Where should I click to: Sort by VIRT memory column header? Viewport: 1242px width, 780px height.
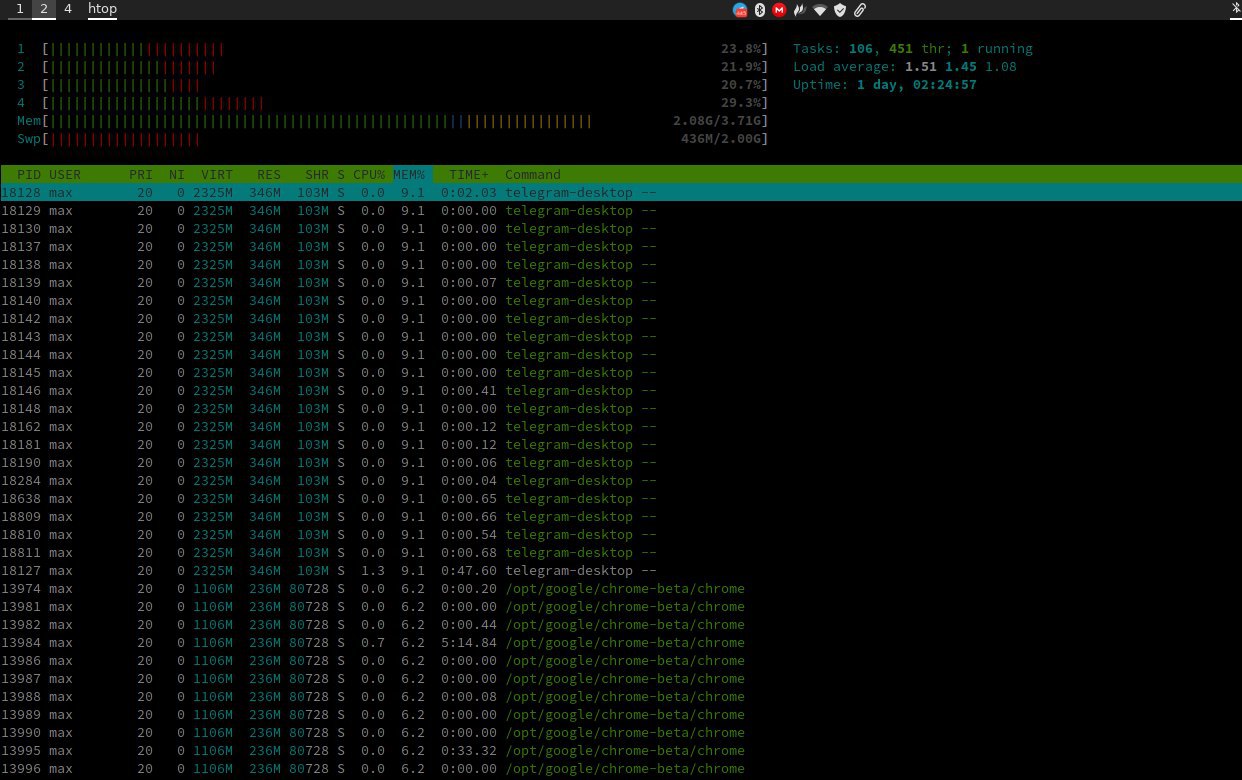point(217,174)
